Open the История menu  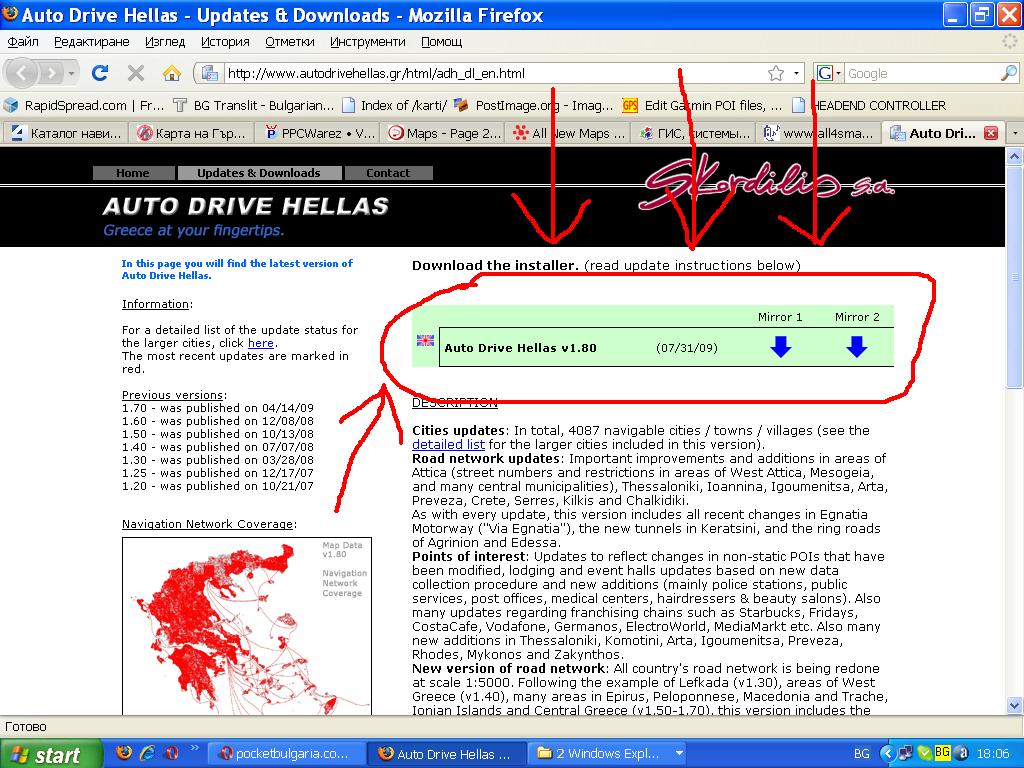[225, 42]
